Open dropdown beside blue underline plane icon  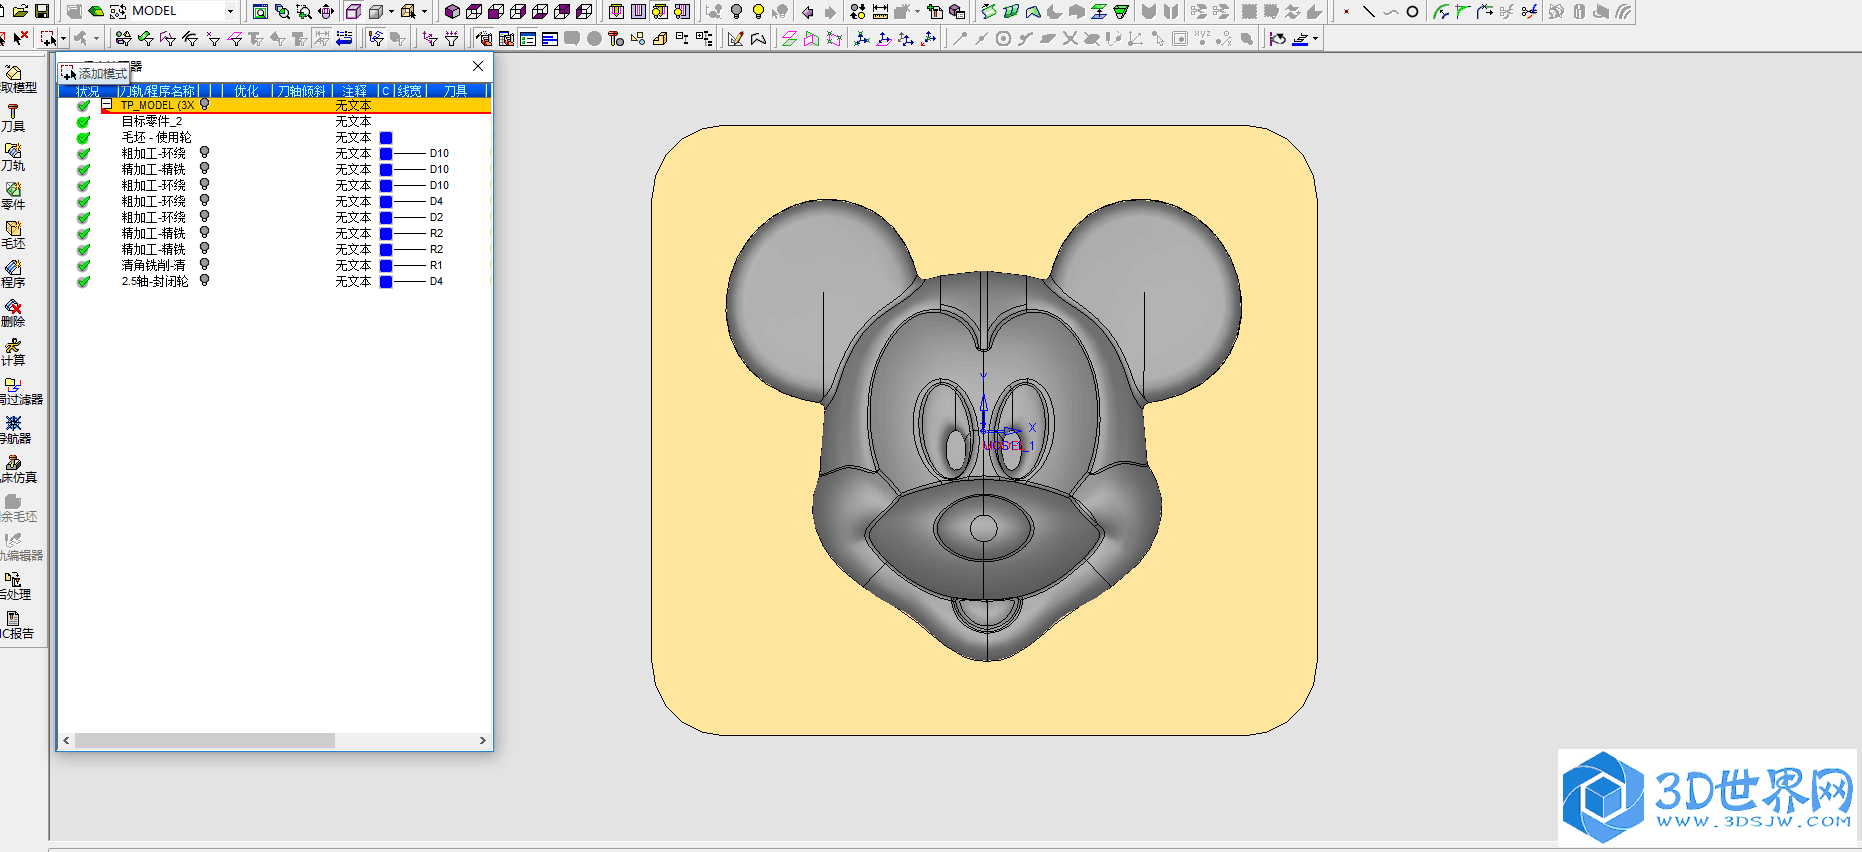coord(1316,39)
